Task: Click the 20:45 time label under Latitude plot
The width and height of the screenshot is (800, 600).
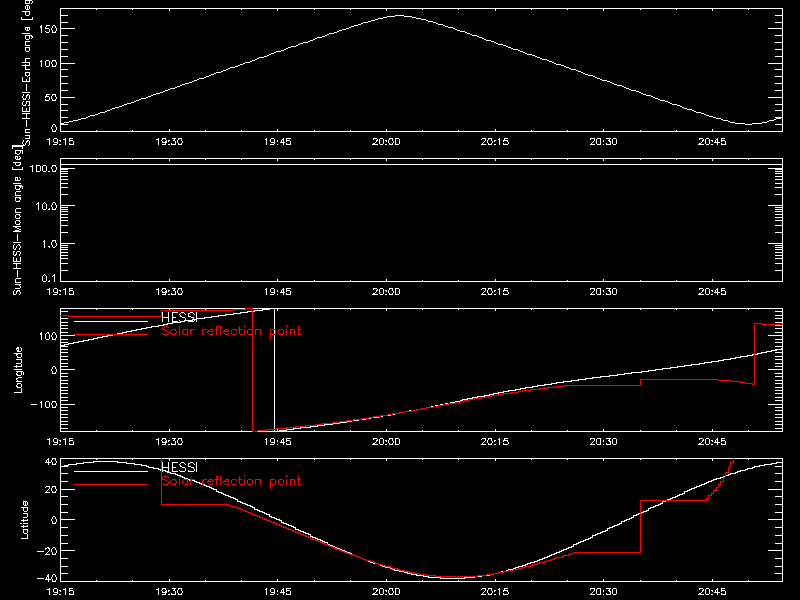Action: tap(712, 591)
